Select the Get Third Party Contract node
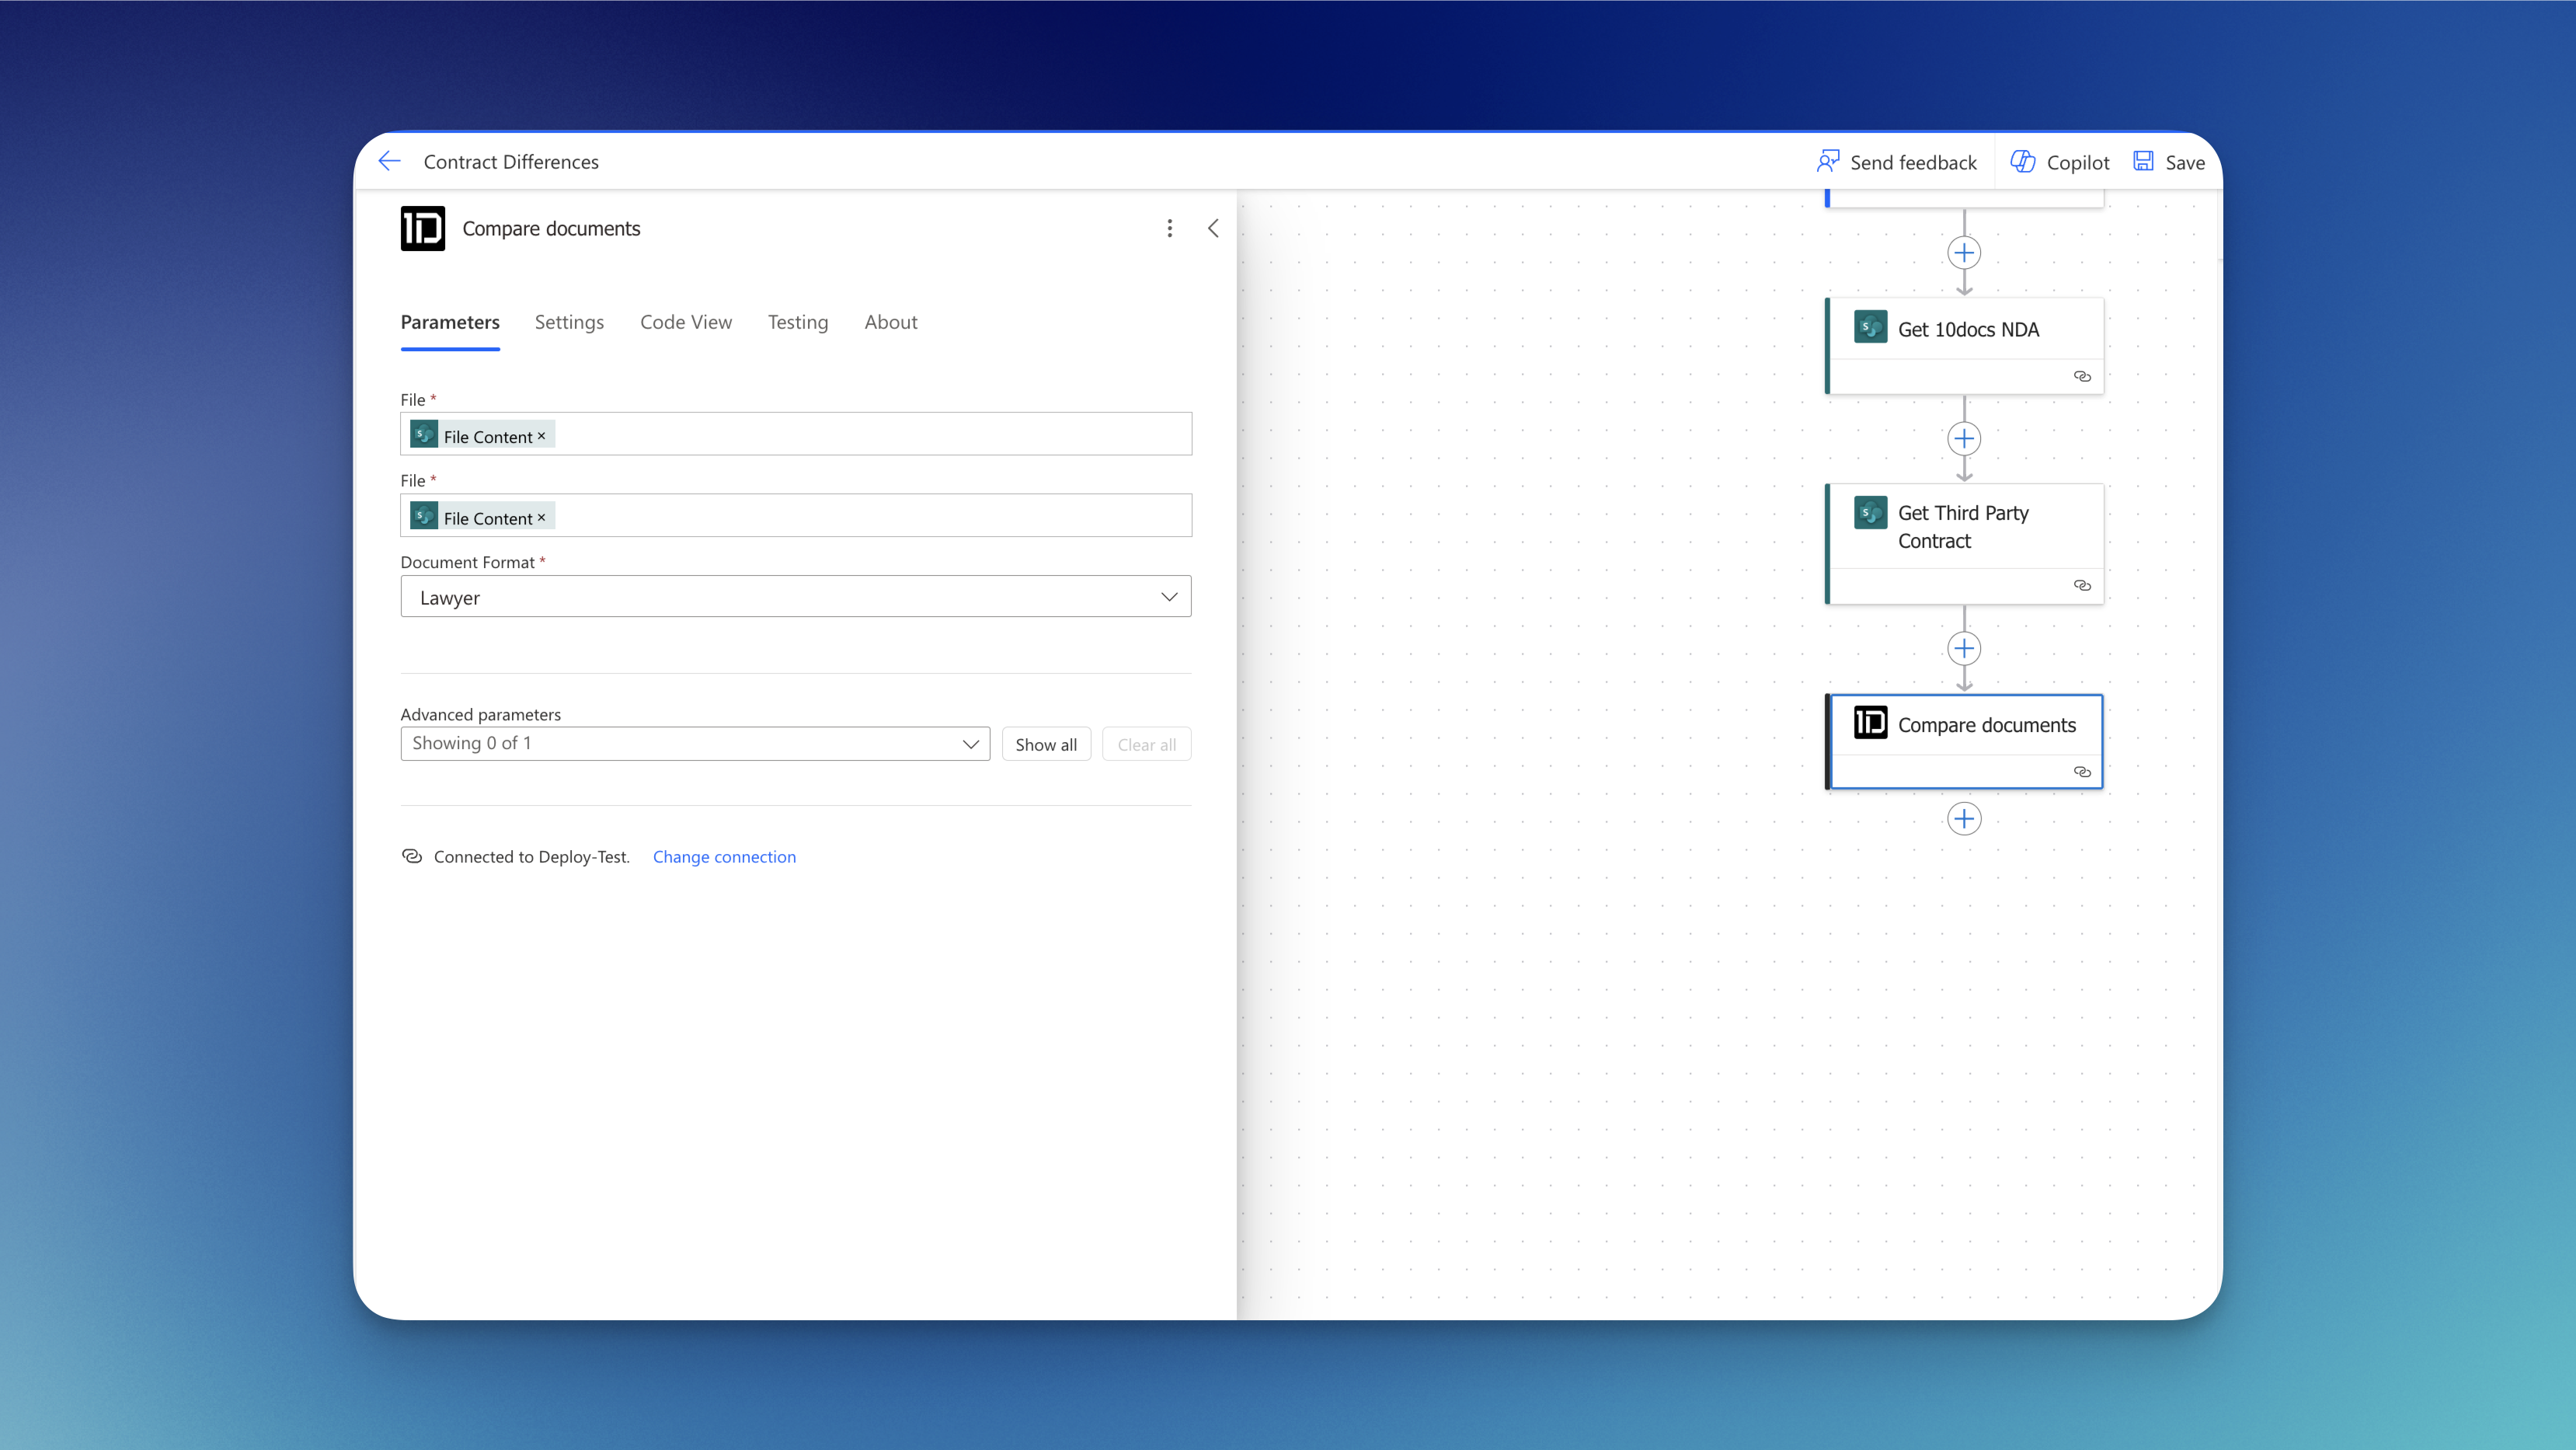The width and height of the screenshot is (2576, 1450). pyautogui.click(x=1963, y=527)
